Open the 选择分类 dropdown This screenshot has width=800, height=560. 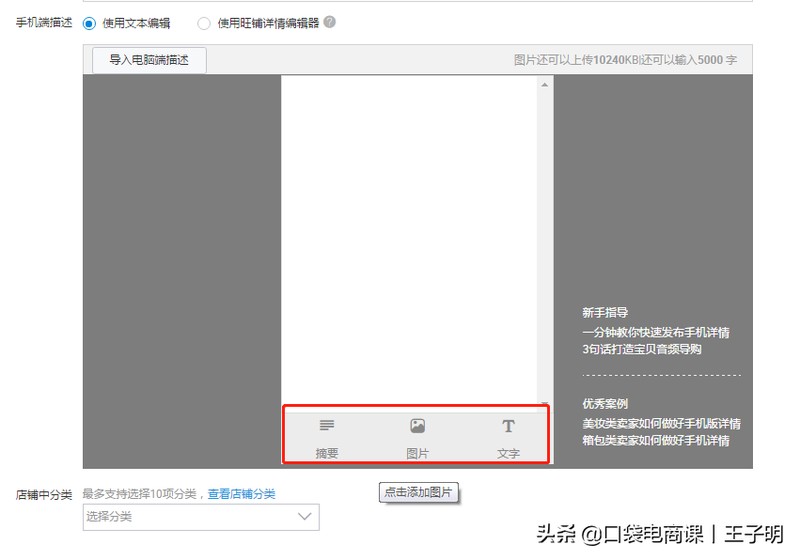coord(201,517)
